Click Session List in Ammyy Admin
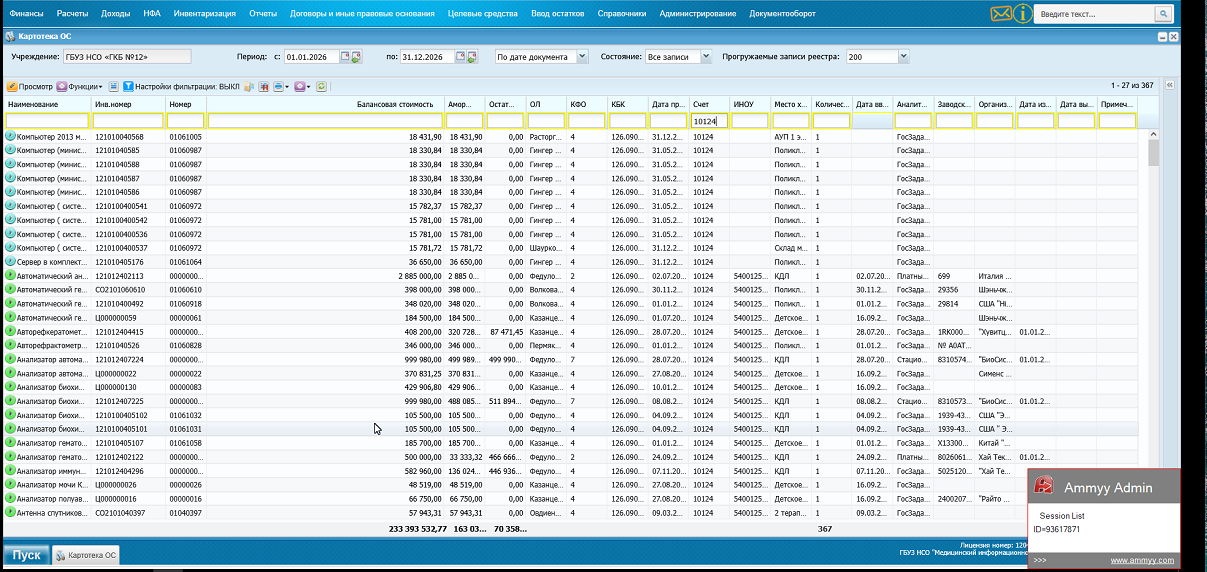1207x572 pixels. coord(1062,516)
